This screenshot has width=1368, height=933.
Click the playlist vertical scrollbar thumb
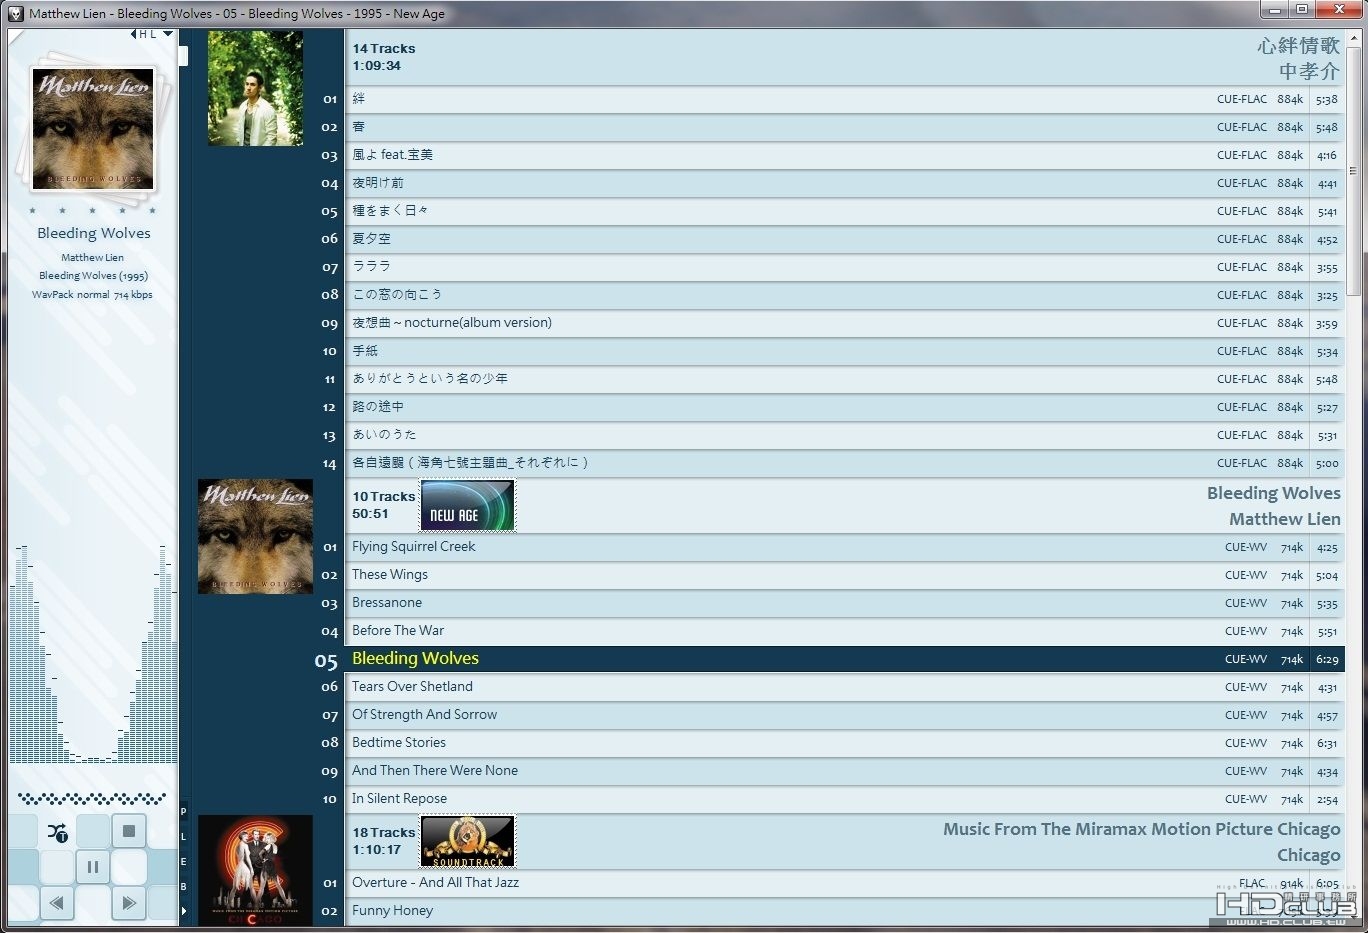(x=1353, y=170)
